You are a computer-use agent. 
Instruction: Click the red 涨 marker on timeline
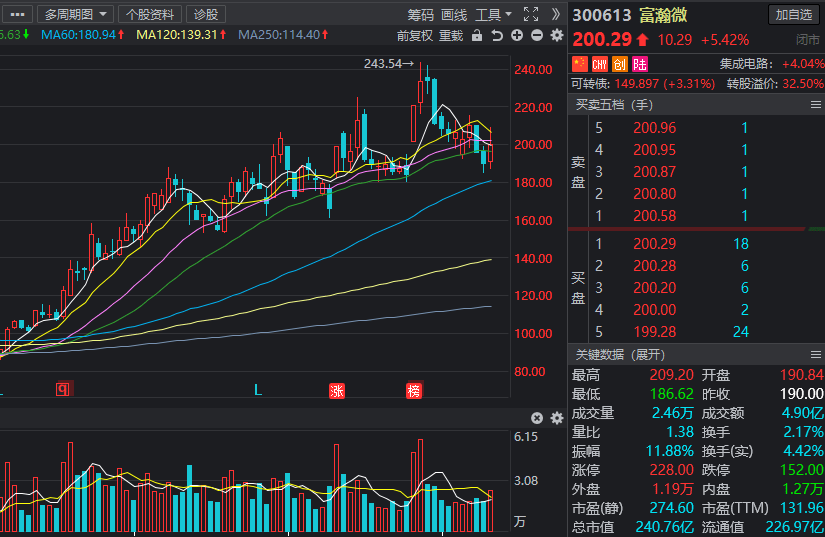tap(337, 391)
